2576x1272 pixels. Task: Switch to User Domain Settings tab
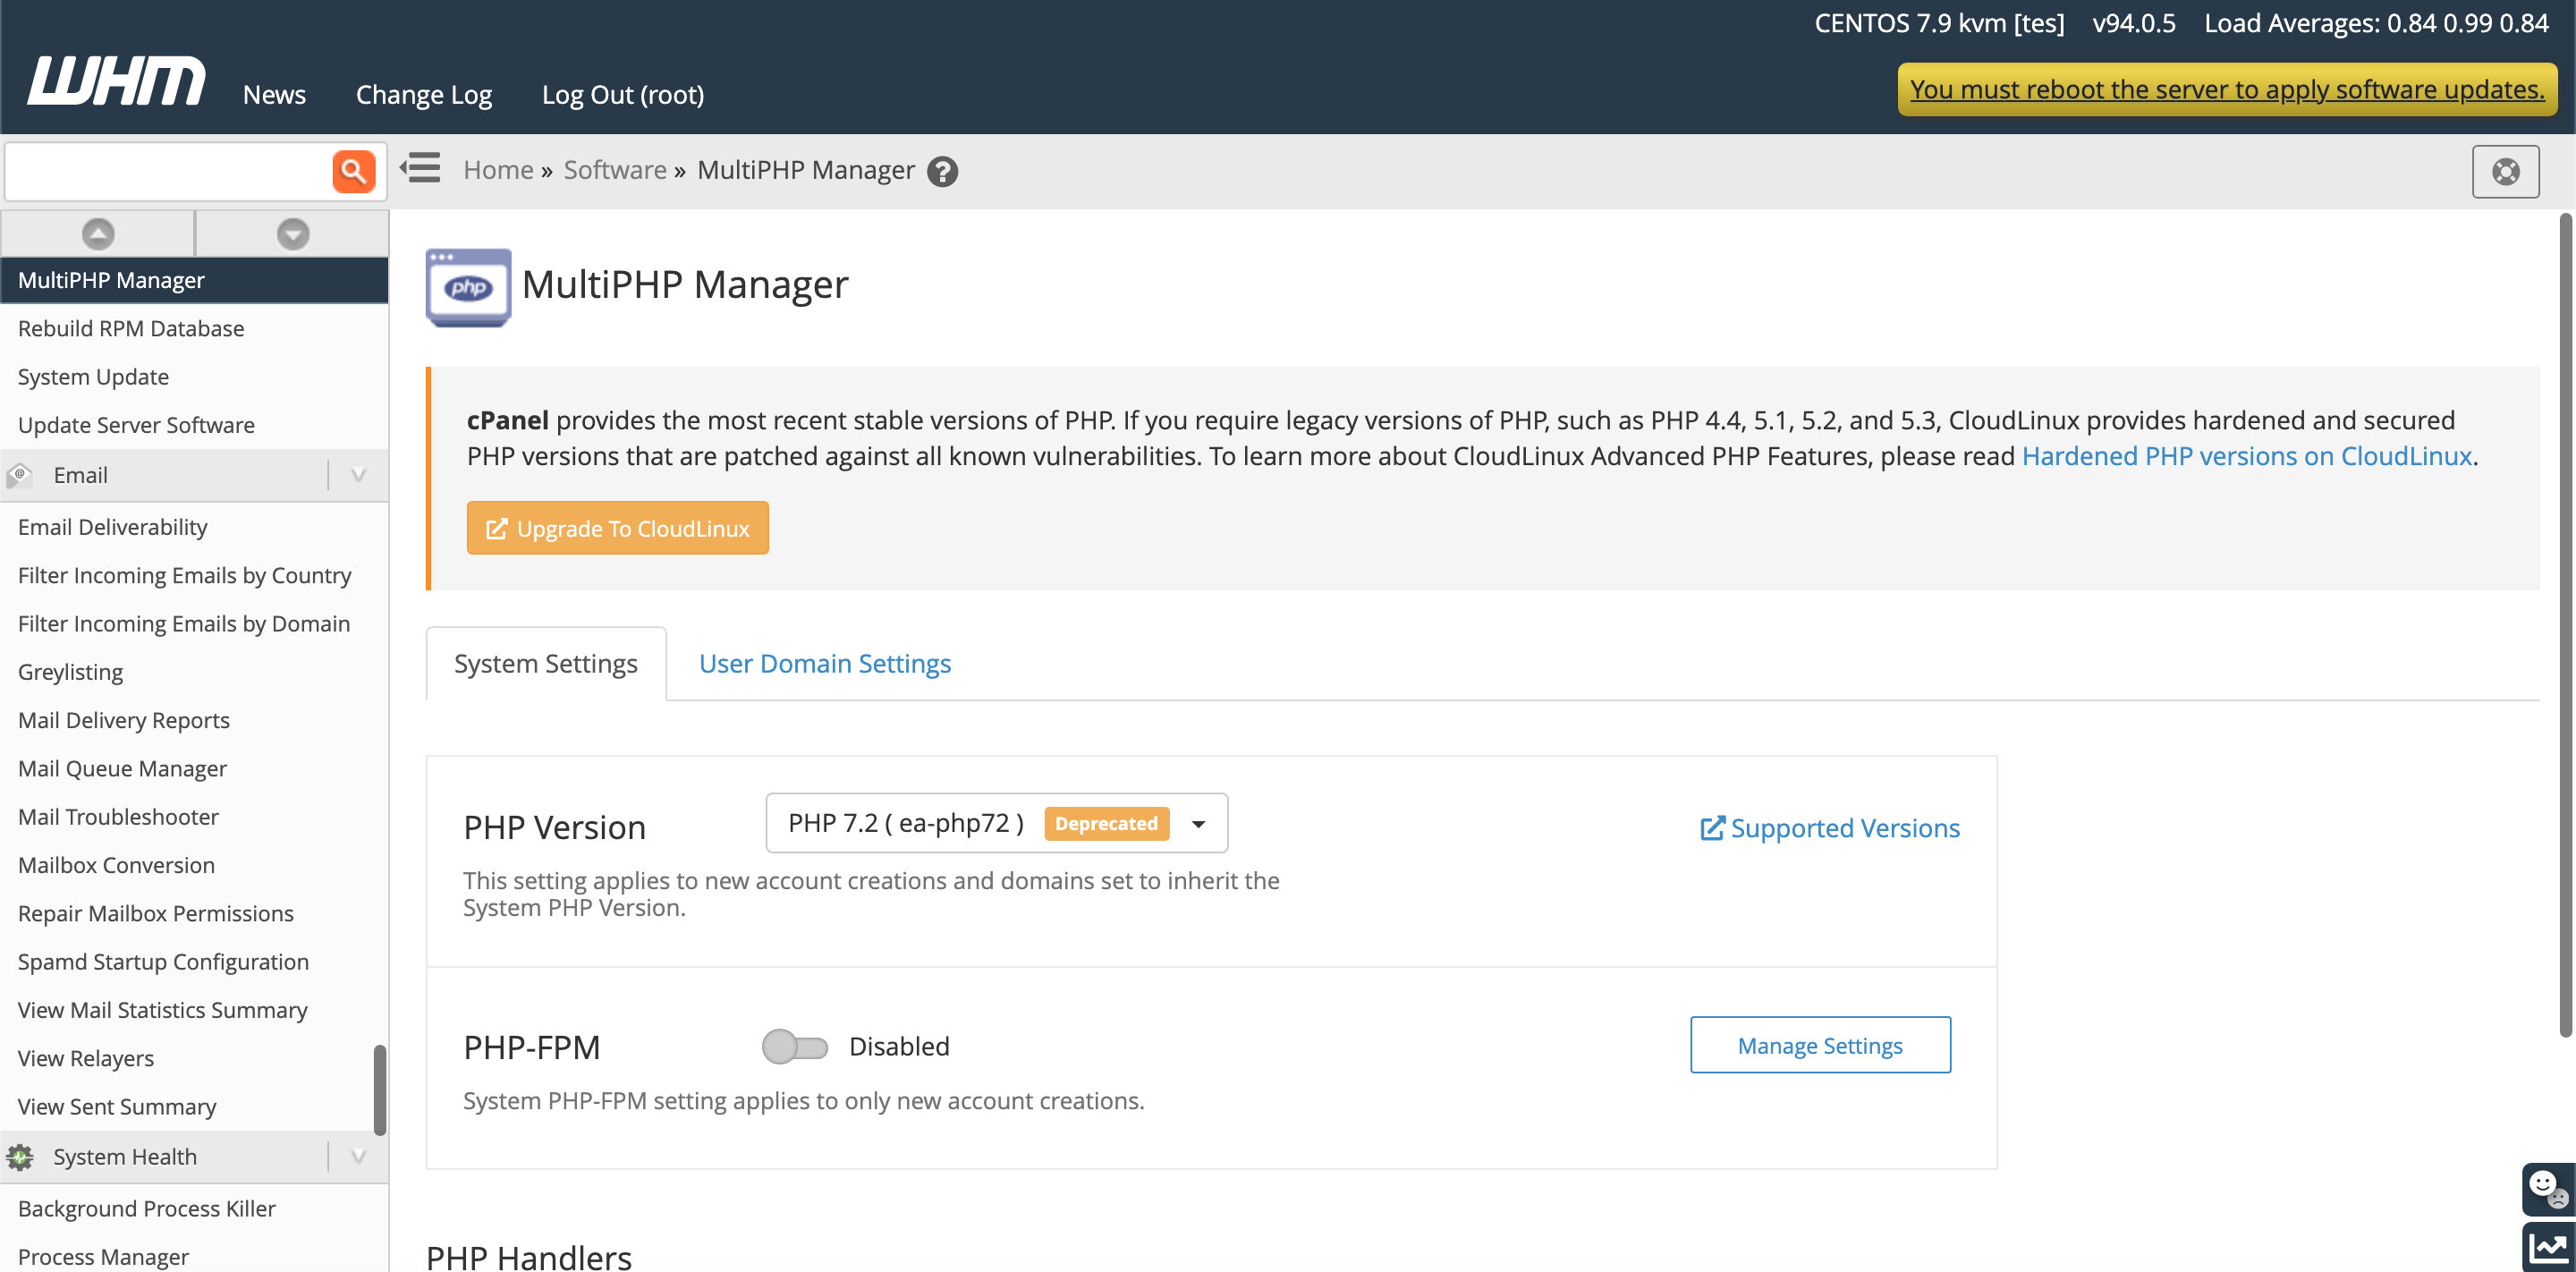tap(825, 662)
